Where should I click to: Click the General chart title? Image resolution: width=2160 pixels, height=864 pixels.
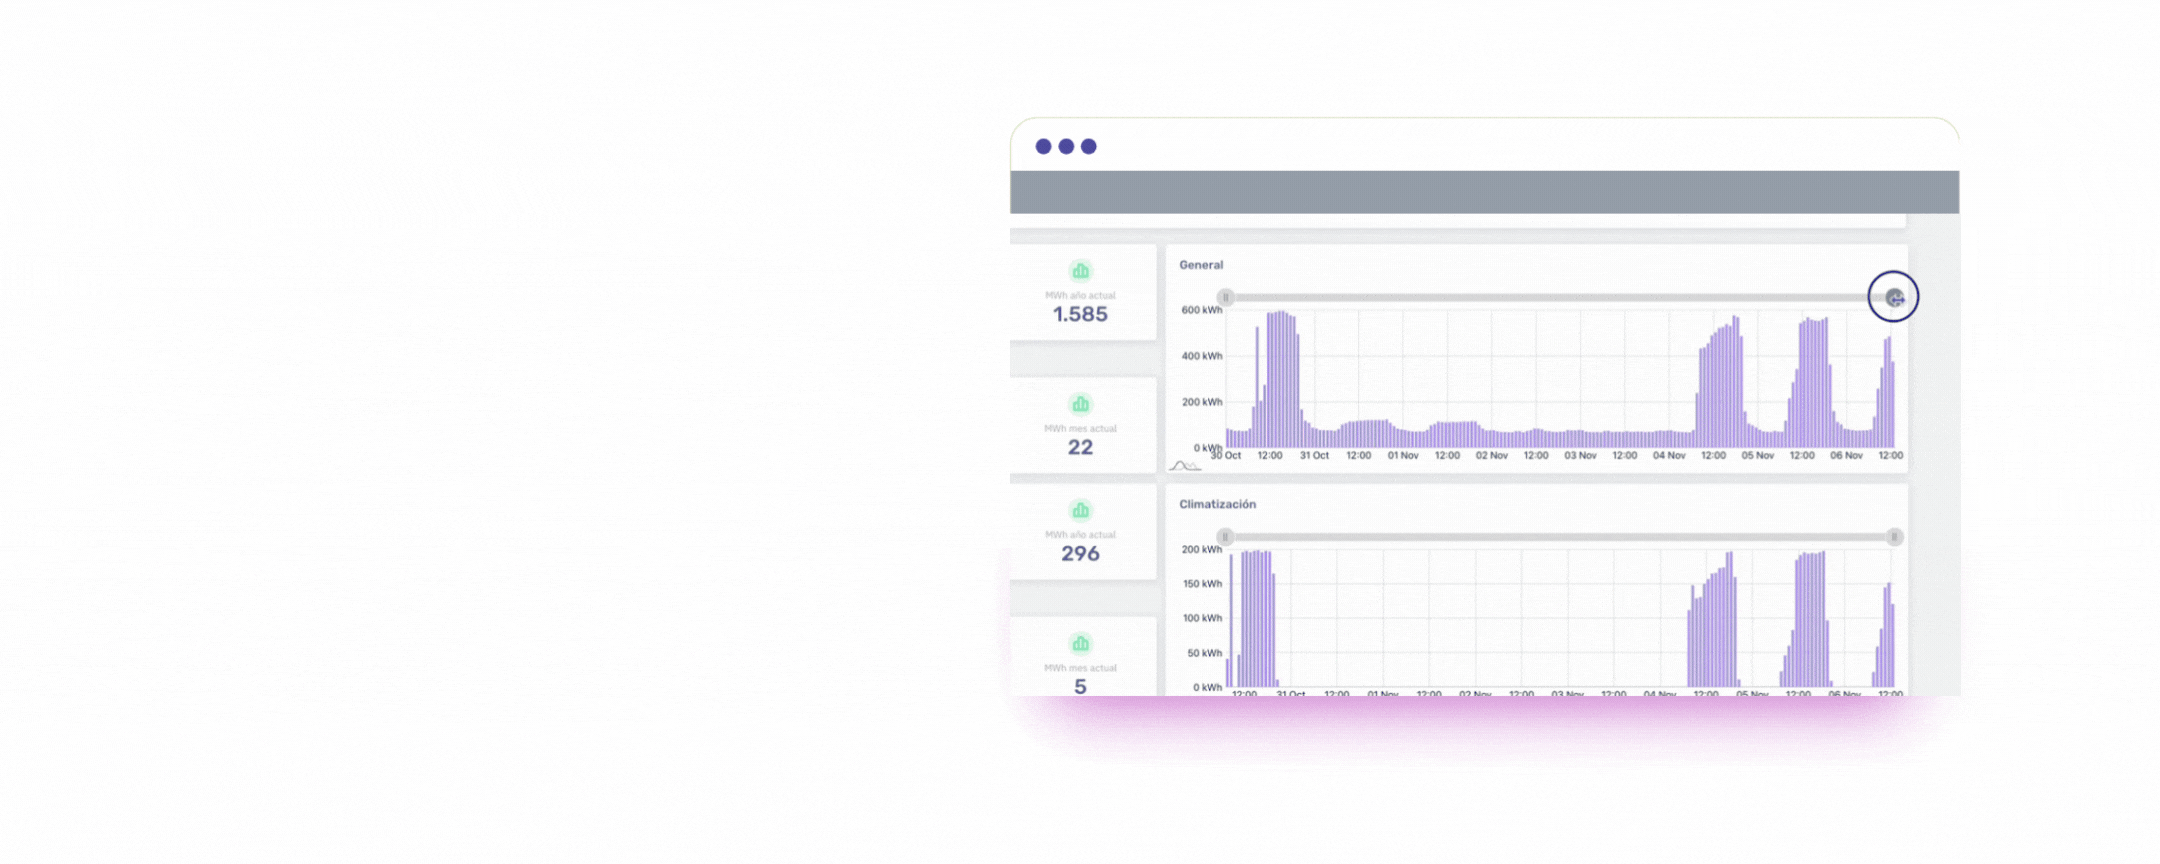point(1201,265)
